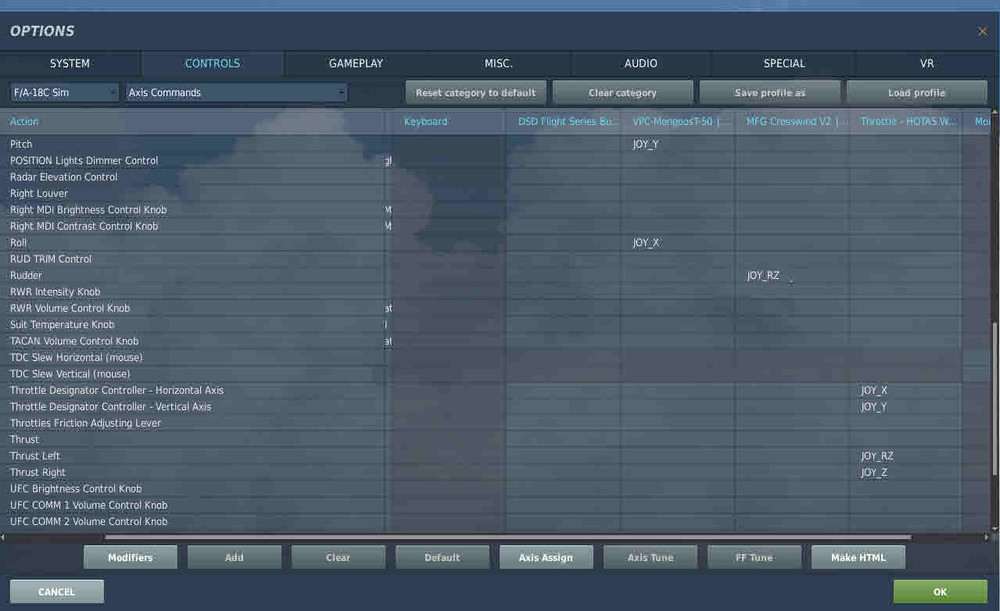Select Radar Elevation Control row
Image resolution: width=1000 pixels, height=611 pixels.
point(191,177)
